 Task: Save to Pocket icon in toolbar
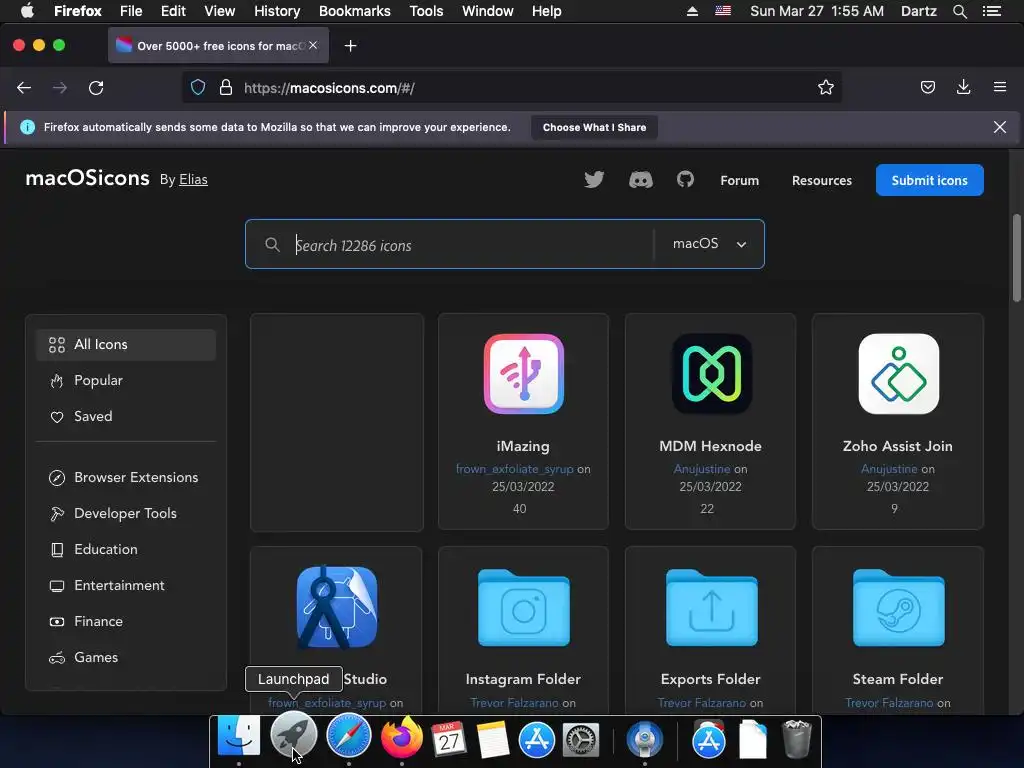click(927, 88)
